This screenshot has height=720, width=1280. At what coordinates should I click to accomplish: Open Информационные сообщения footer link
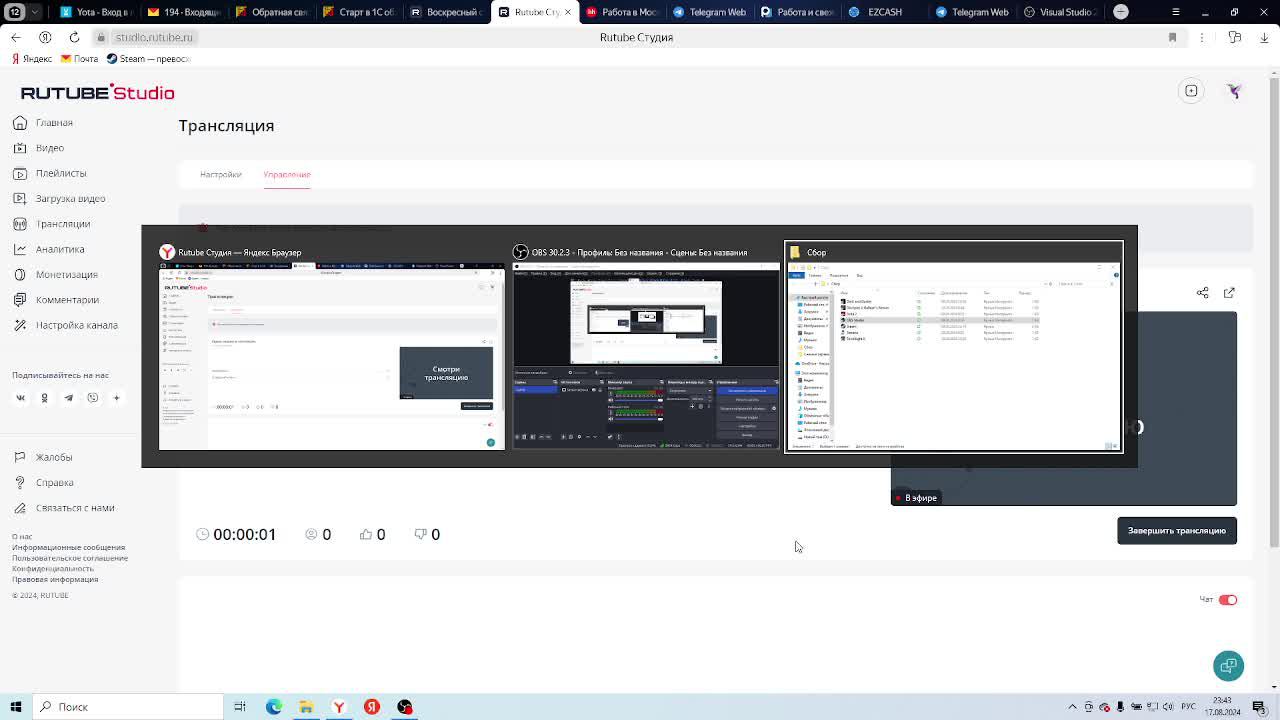69,548
